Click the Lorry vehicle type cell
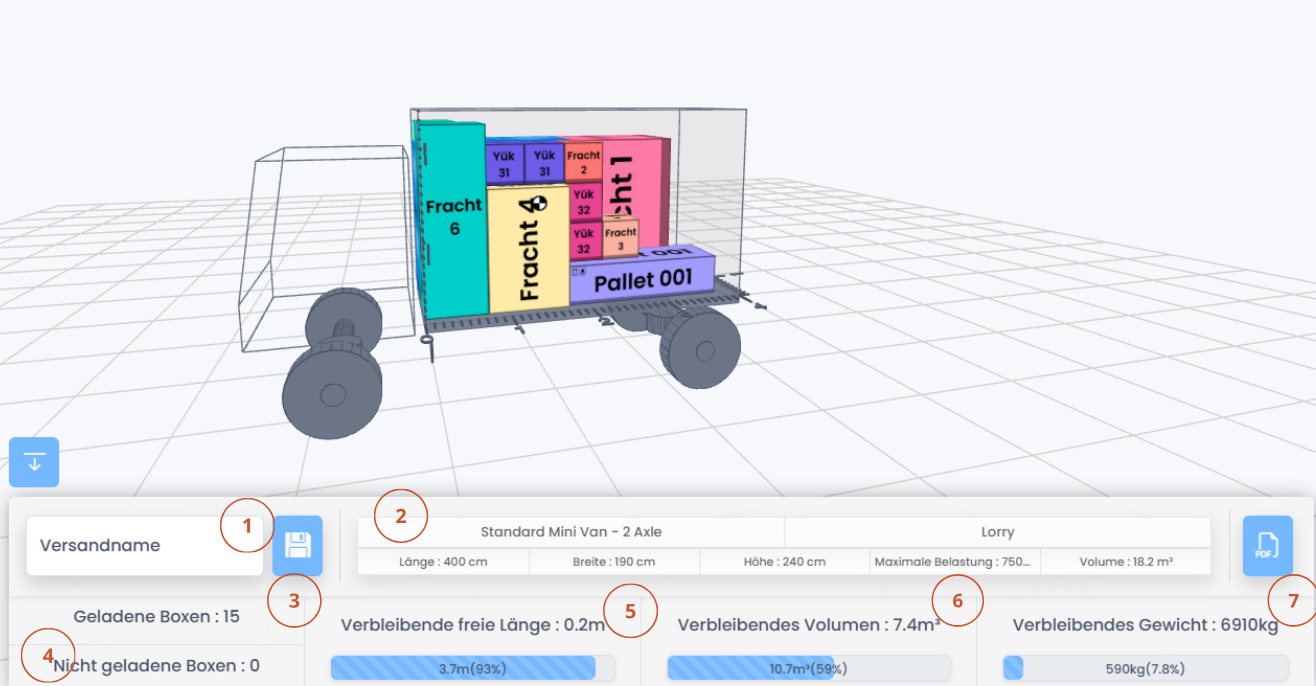This screenshot has height=686, width=1316. pos(997,532)
